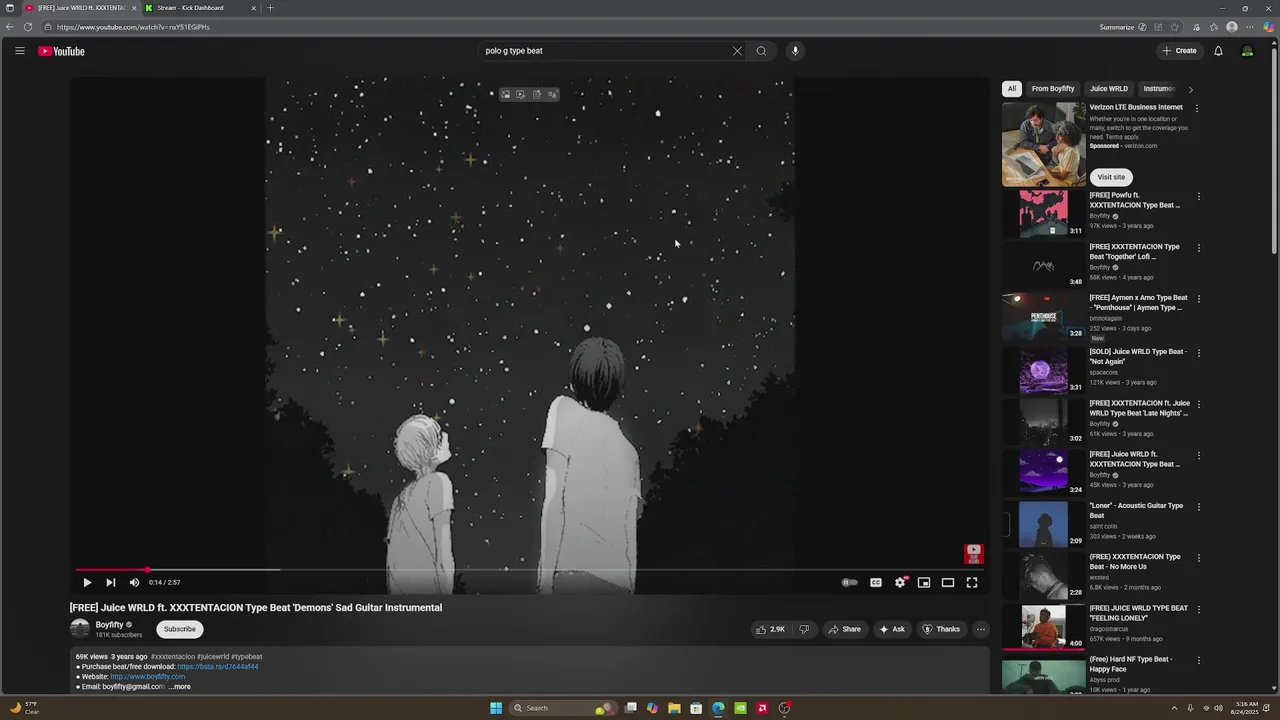The image size is (1280, 720).
Task: Reload the page
Action: click(x=28, y=27)
